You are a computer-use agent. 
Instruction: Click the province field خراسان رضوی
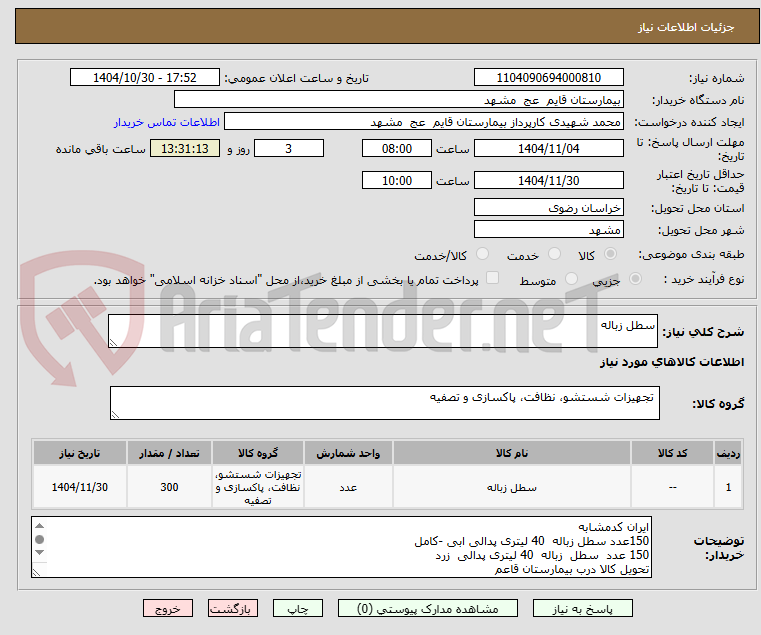(548, 207)
